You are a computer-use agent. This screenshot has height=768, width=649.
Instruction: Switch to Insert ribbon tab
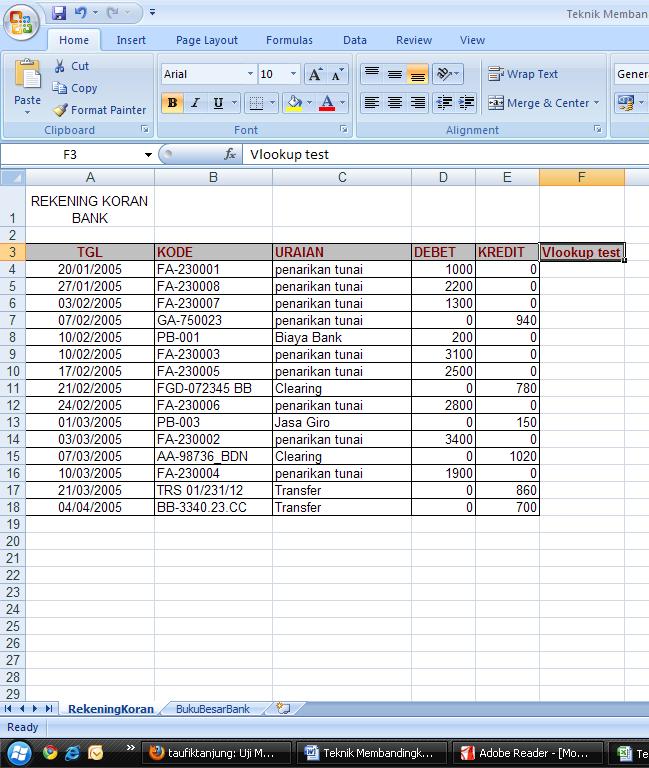click(131, 40)
